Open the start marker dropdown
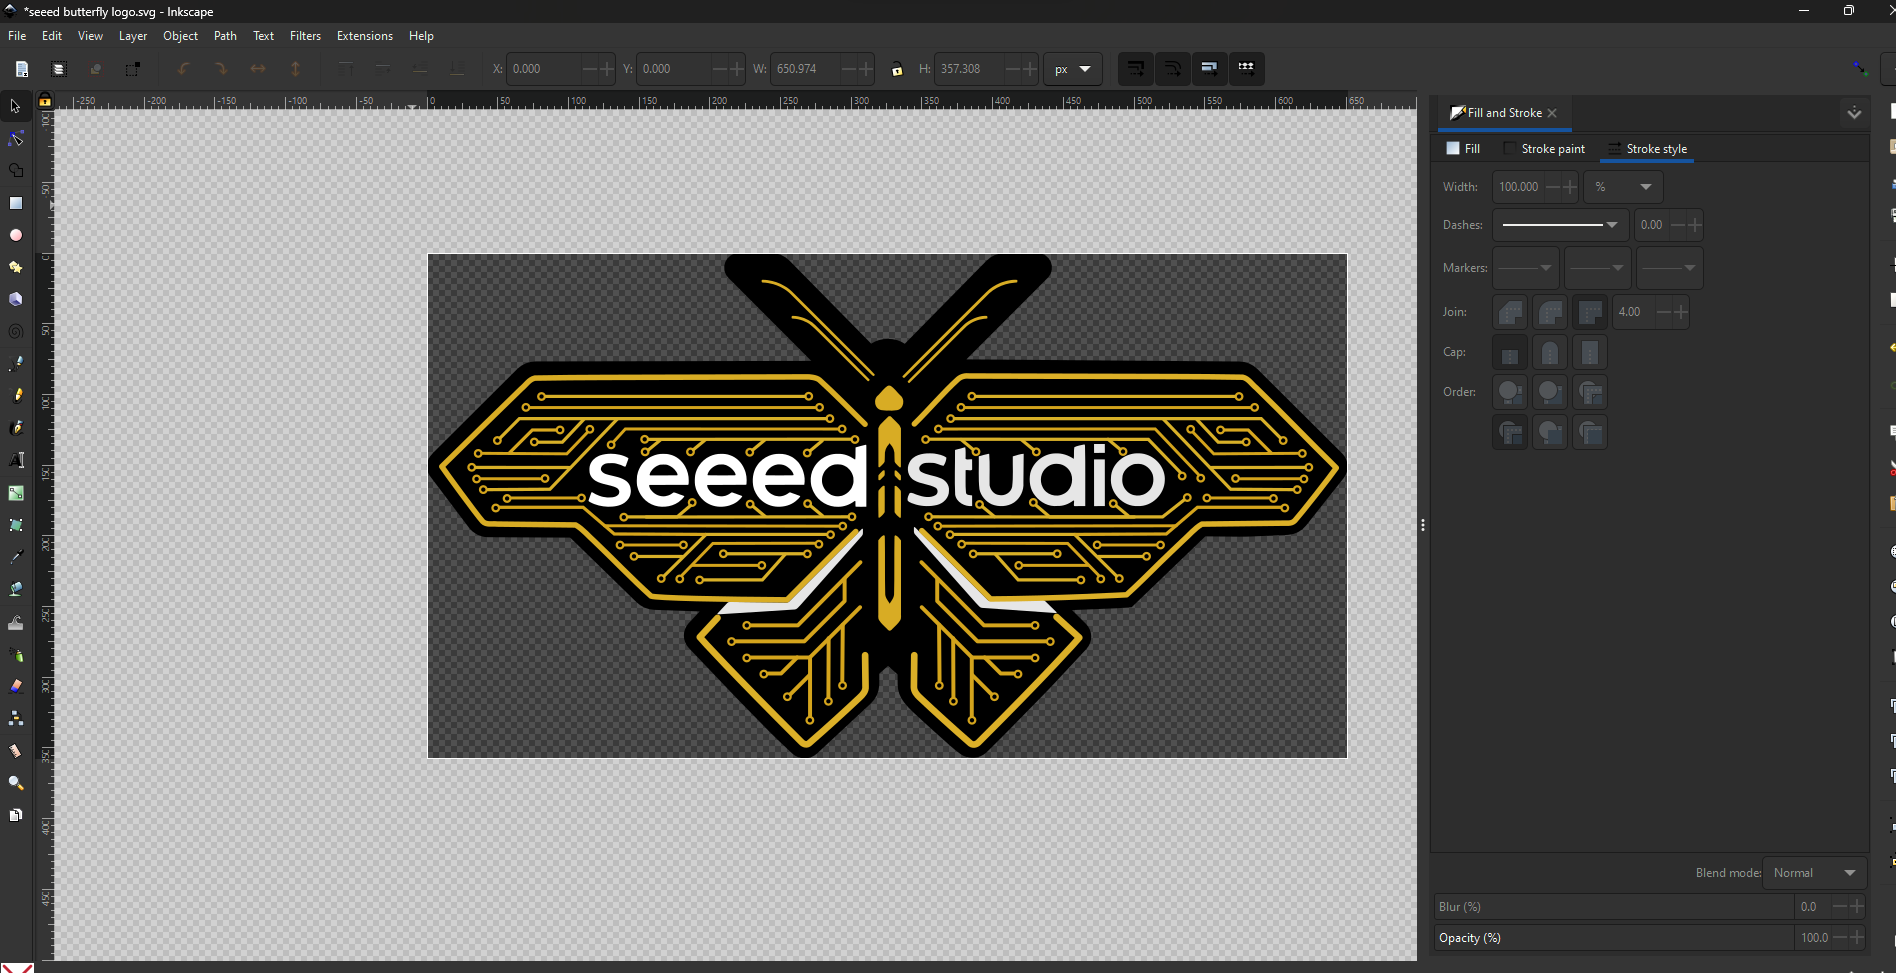This screenshot has height=973, width=1896. click(1526, 268)
